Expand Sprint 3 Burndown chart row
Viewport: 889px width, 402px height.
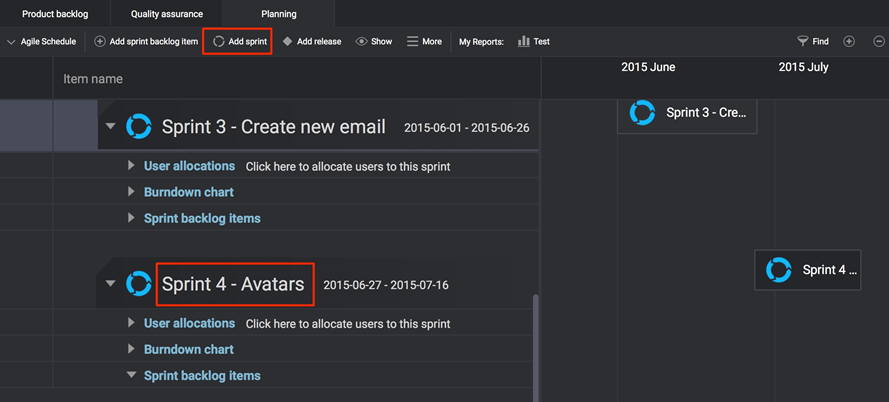(131, 192)
